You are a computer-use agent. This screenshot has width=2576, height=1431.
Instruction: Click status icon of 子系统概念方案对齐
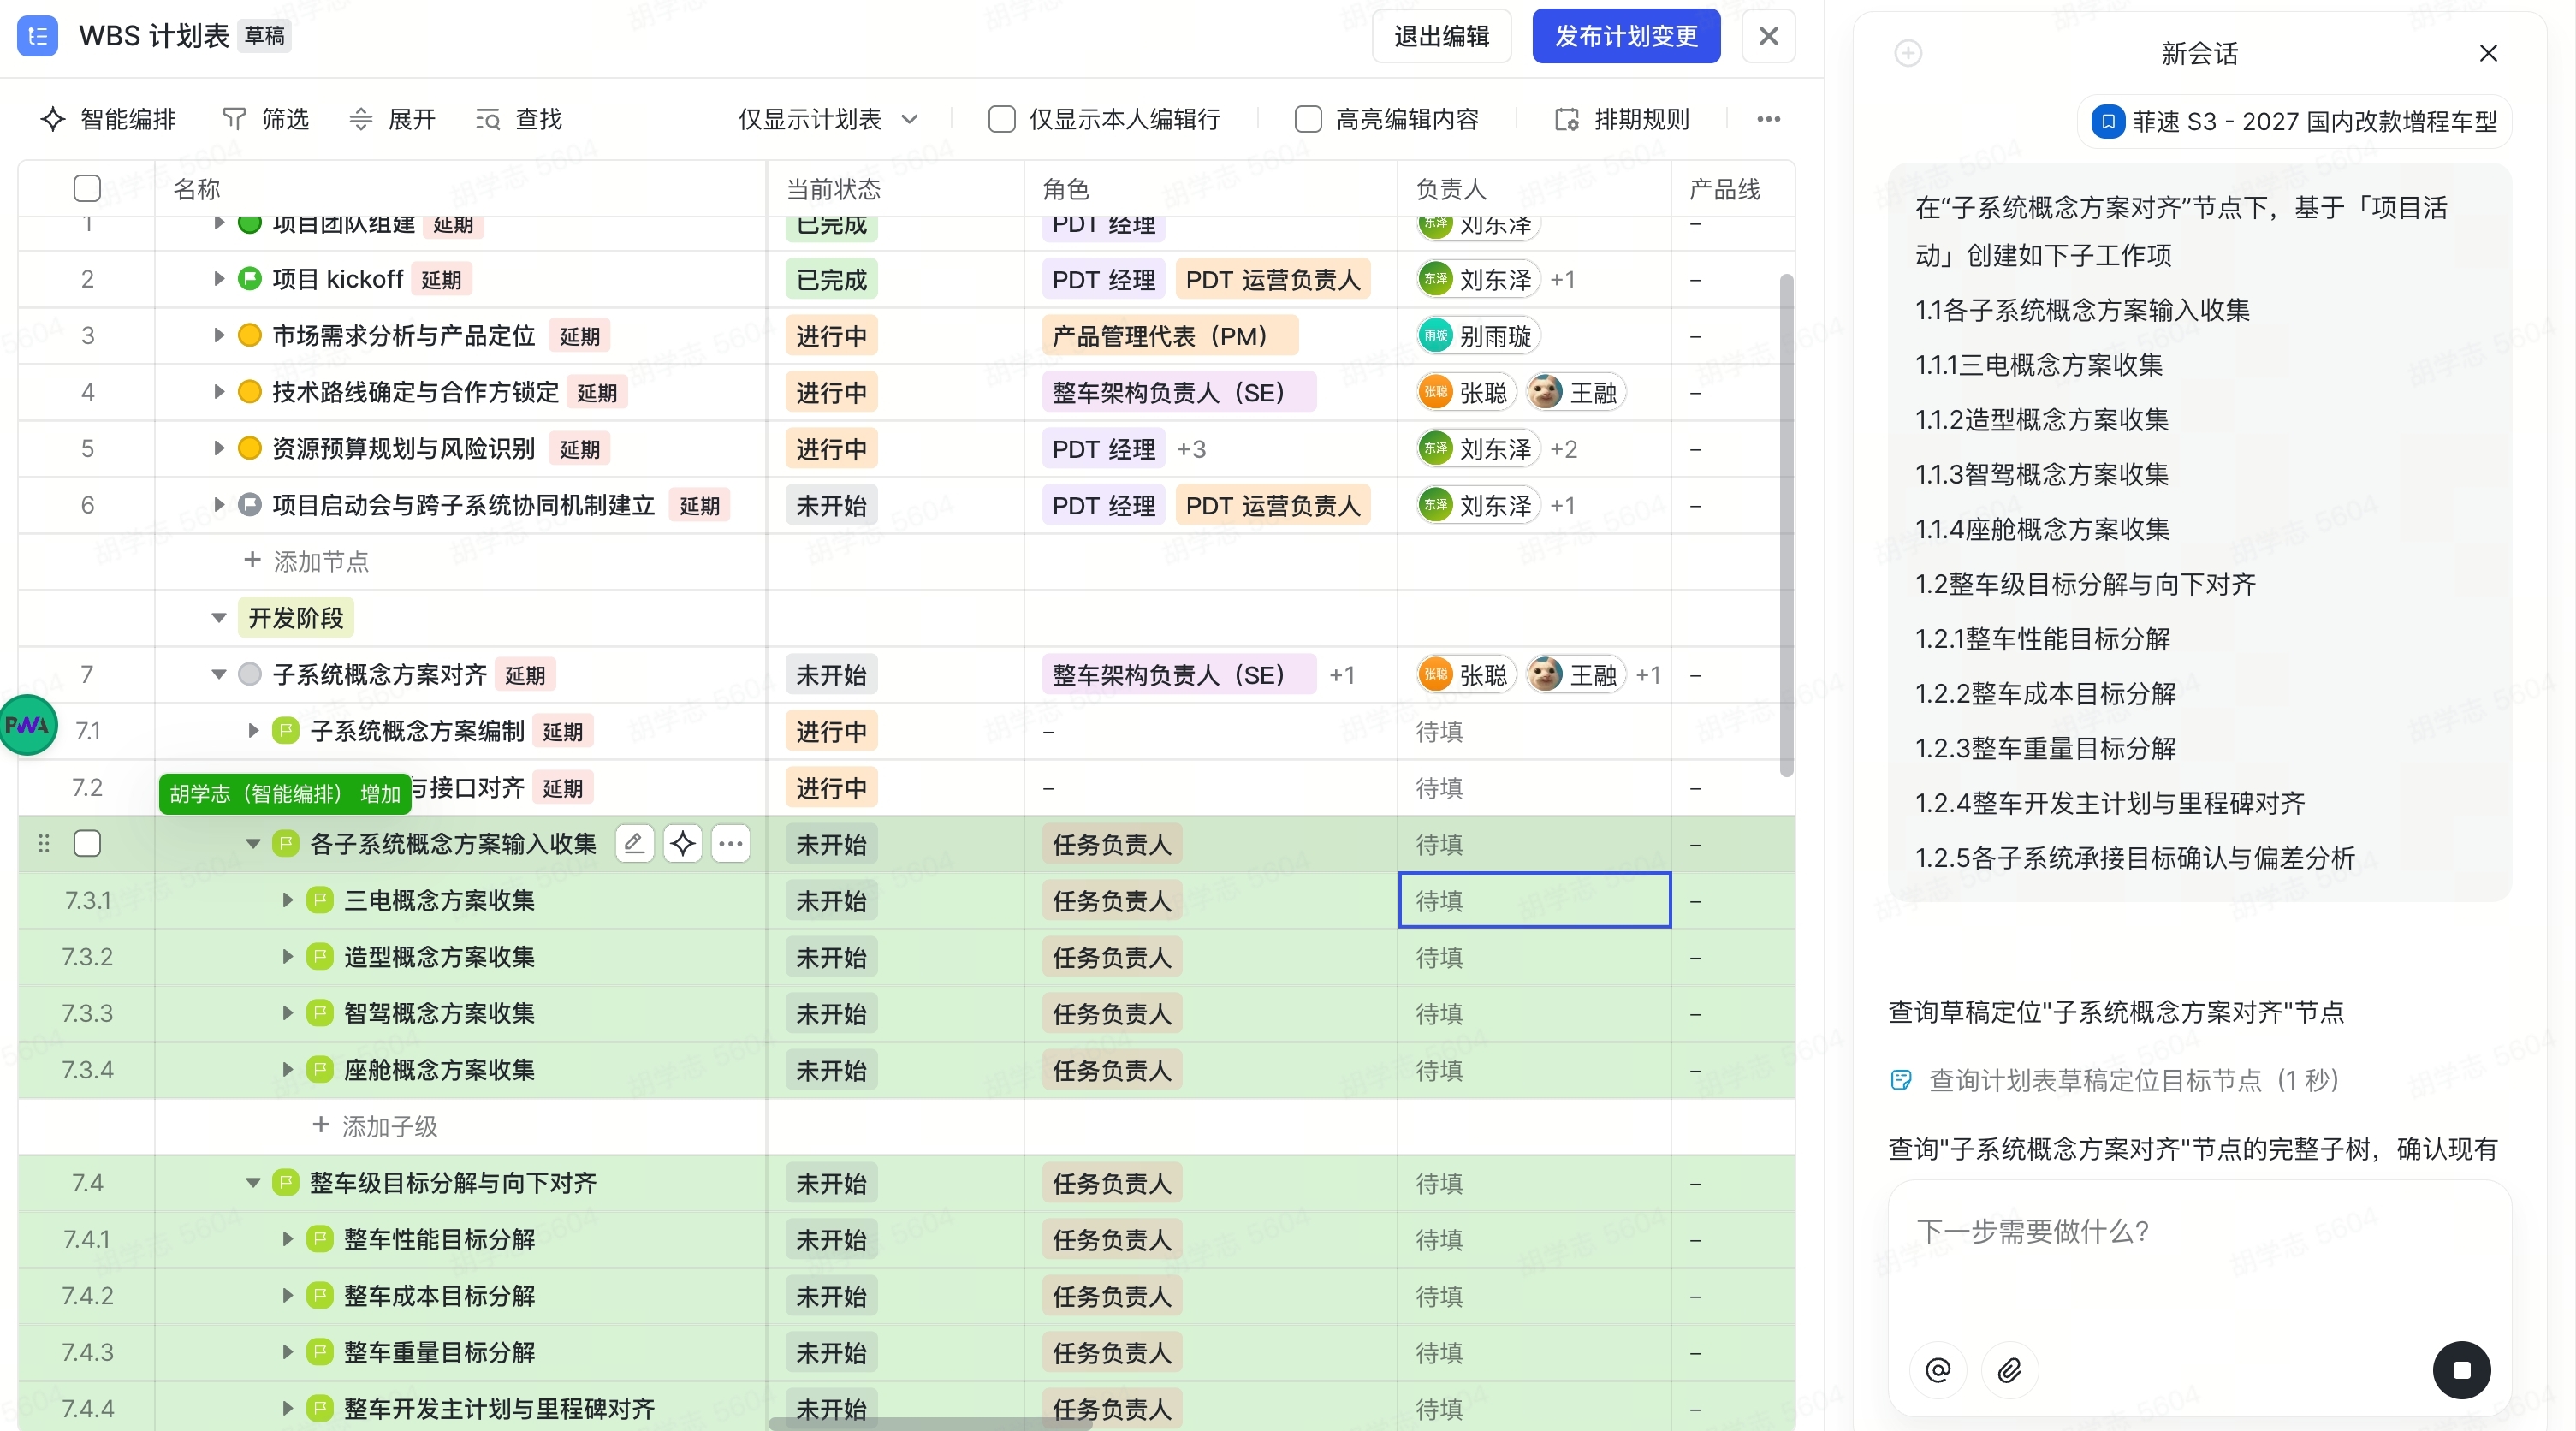point(250,675)
